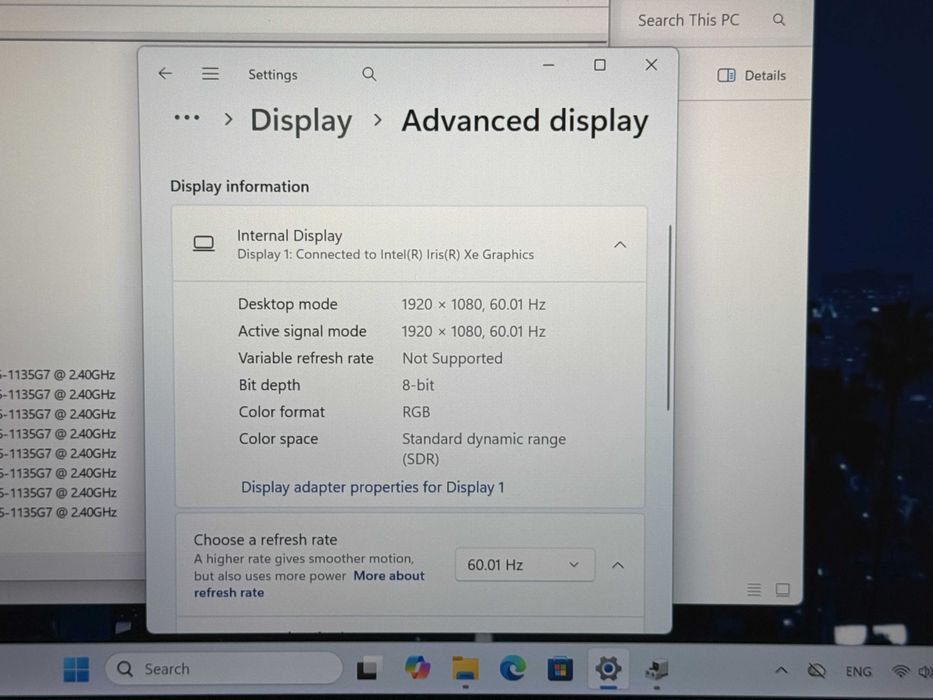Open Display adapter properties for Display 1
This screenshot has width=933, height=700.
tap(372, 488)
